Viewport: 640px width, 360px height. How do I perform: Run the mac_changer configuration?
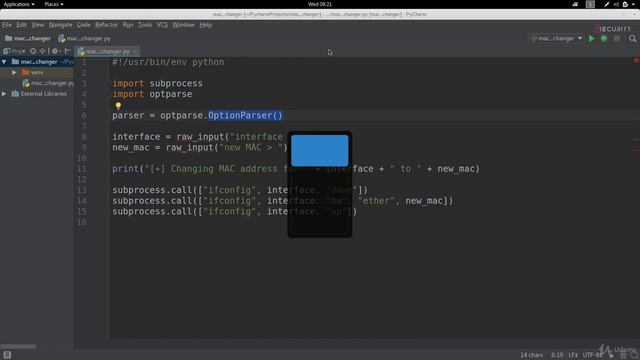click(x=591, y=38)
